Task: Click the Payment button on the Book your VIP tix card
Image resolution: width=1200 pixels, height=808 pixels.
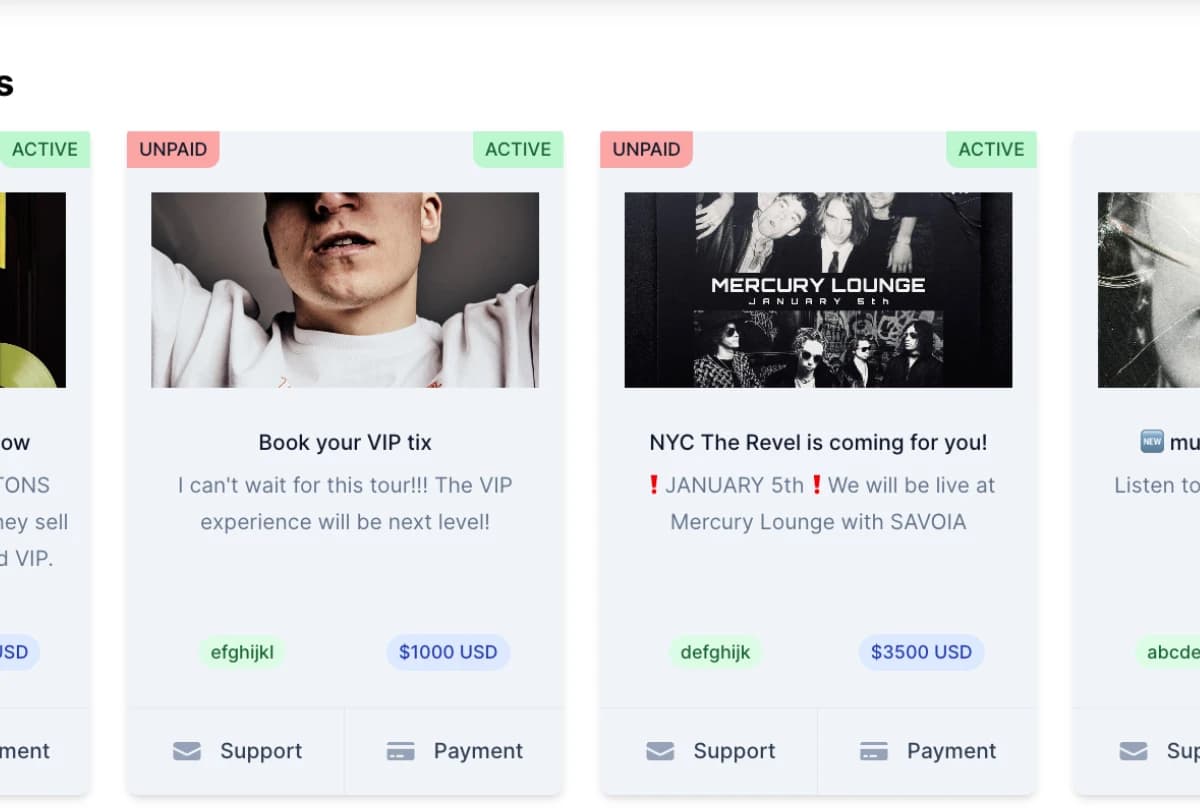Action: [454, 750]
